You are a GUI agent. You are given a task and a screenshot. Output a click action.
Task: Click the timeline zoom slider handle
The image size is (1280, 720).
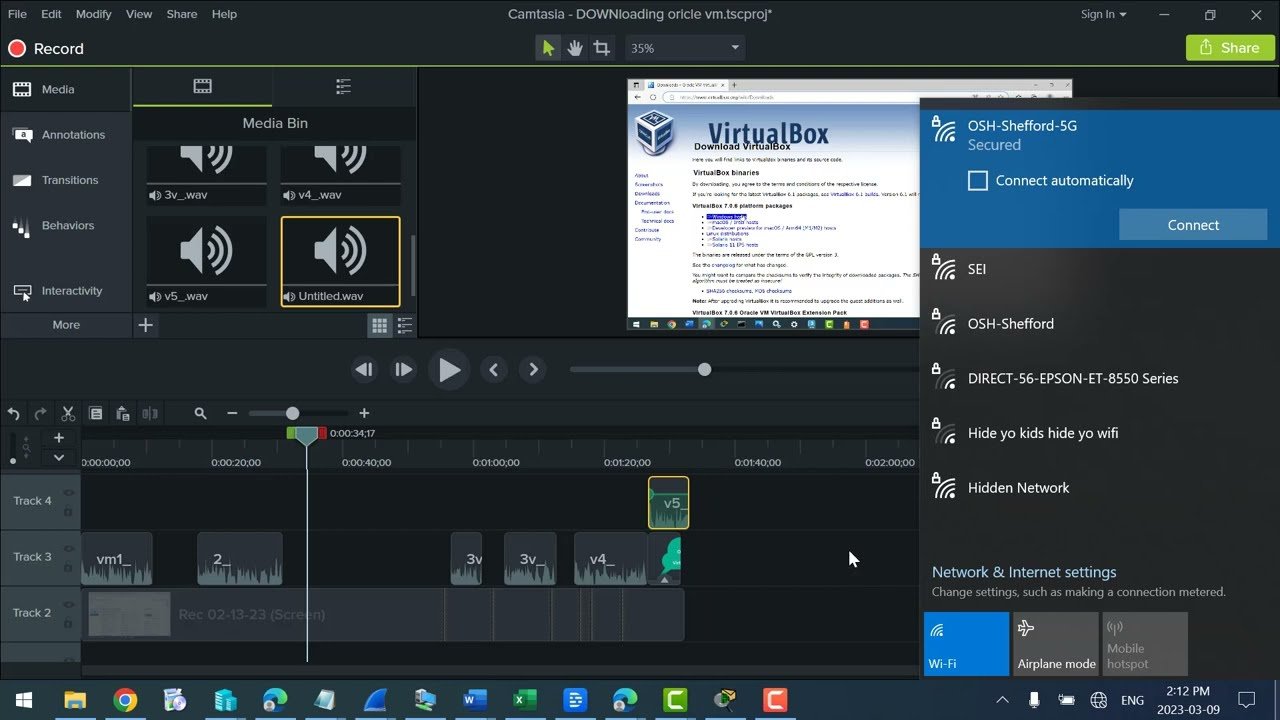[x=292, y=413]
